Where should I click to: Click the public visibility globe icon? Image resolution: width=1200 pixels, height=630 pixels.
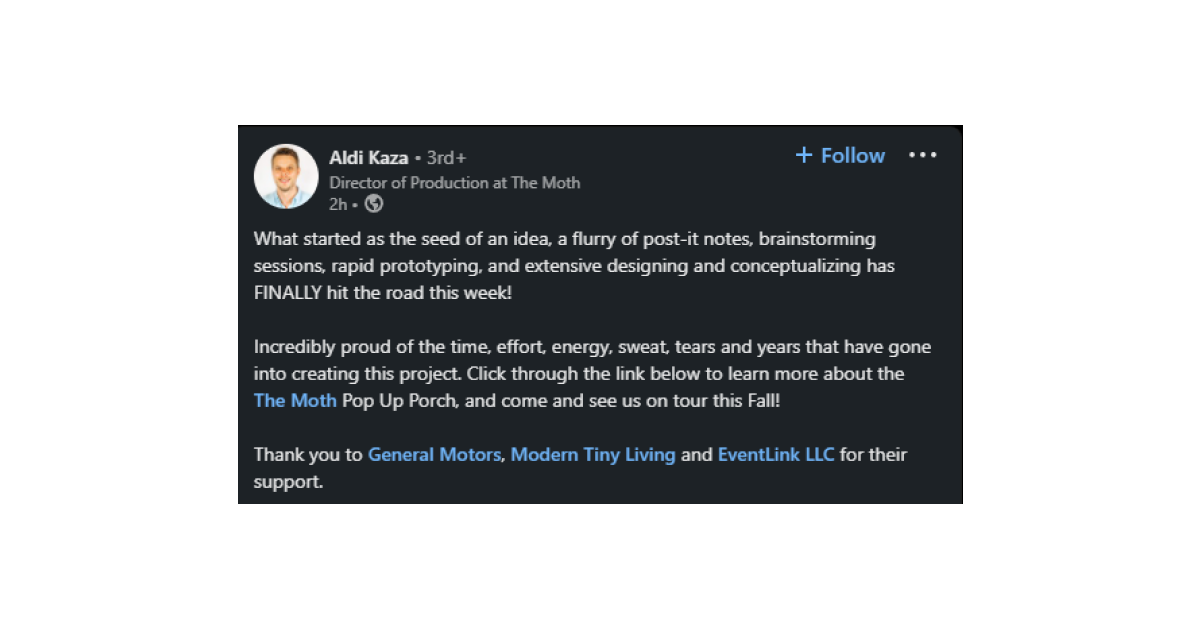(x=374, y=204)
